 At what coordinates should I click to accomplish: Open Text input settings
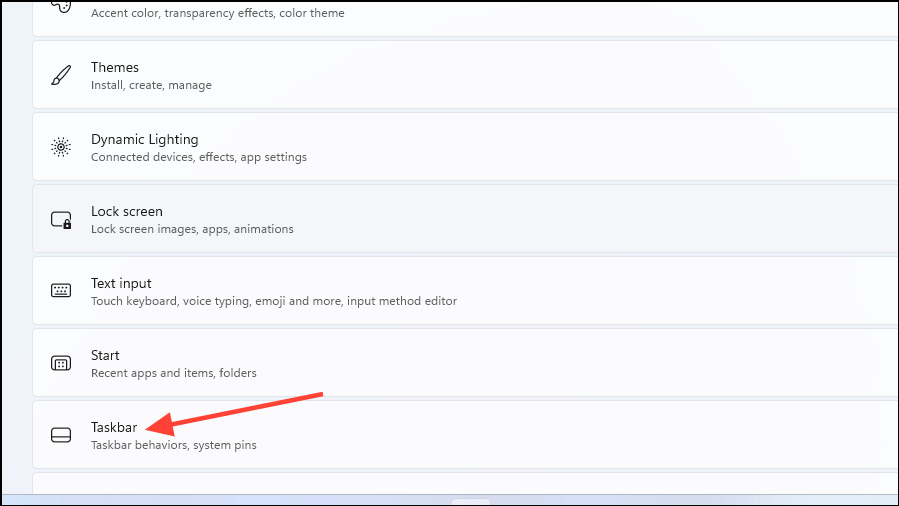pos(466,291)
